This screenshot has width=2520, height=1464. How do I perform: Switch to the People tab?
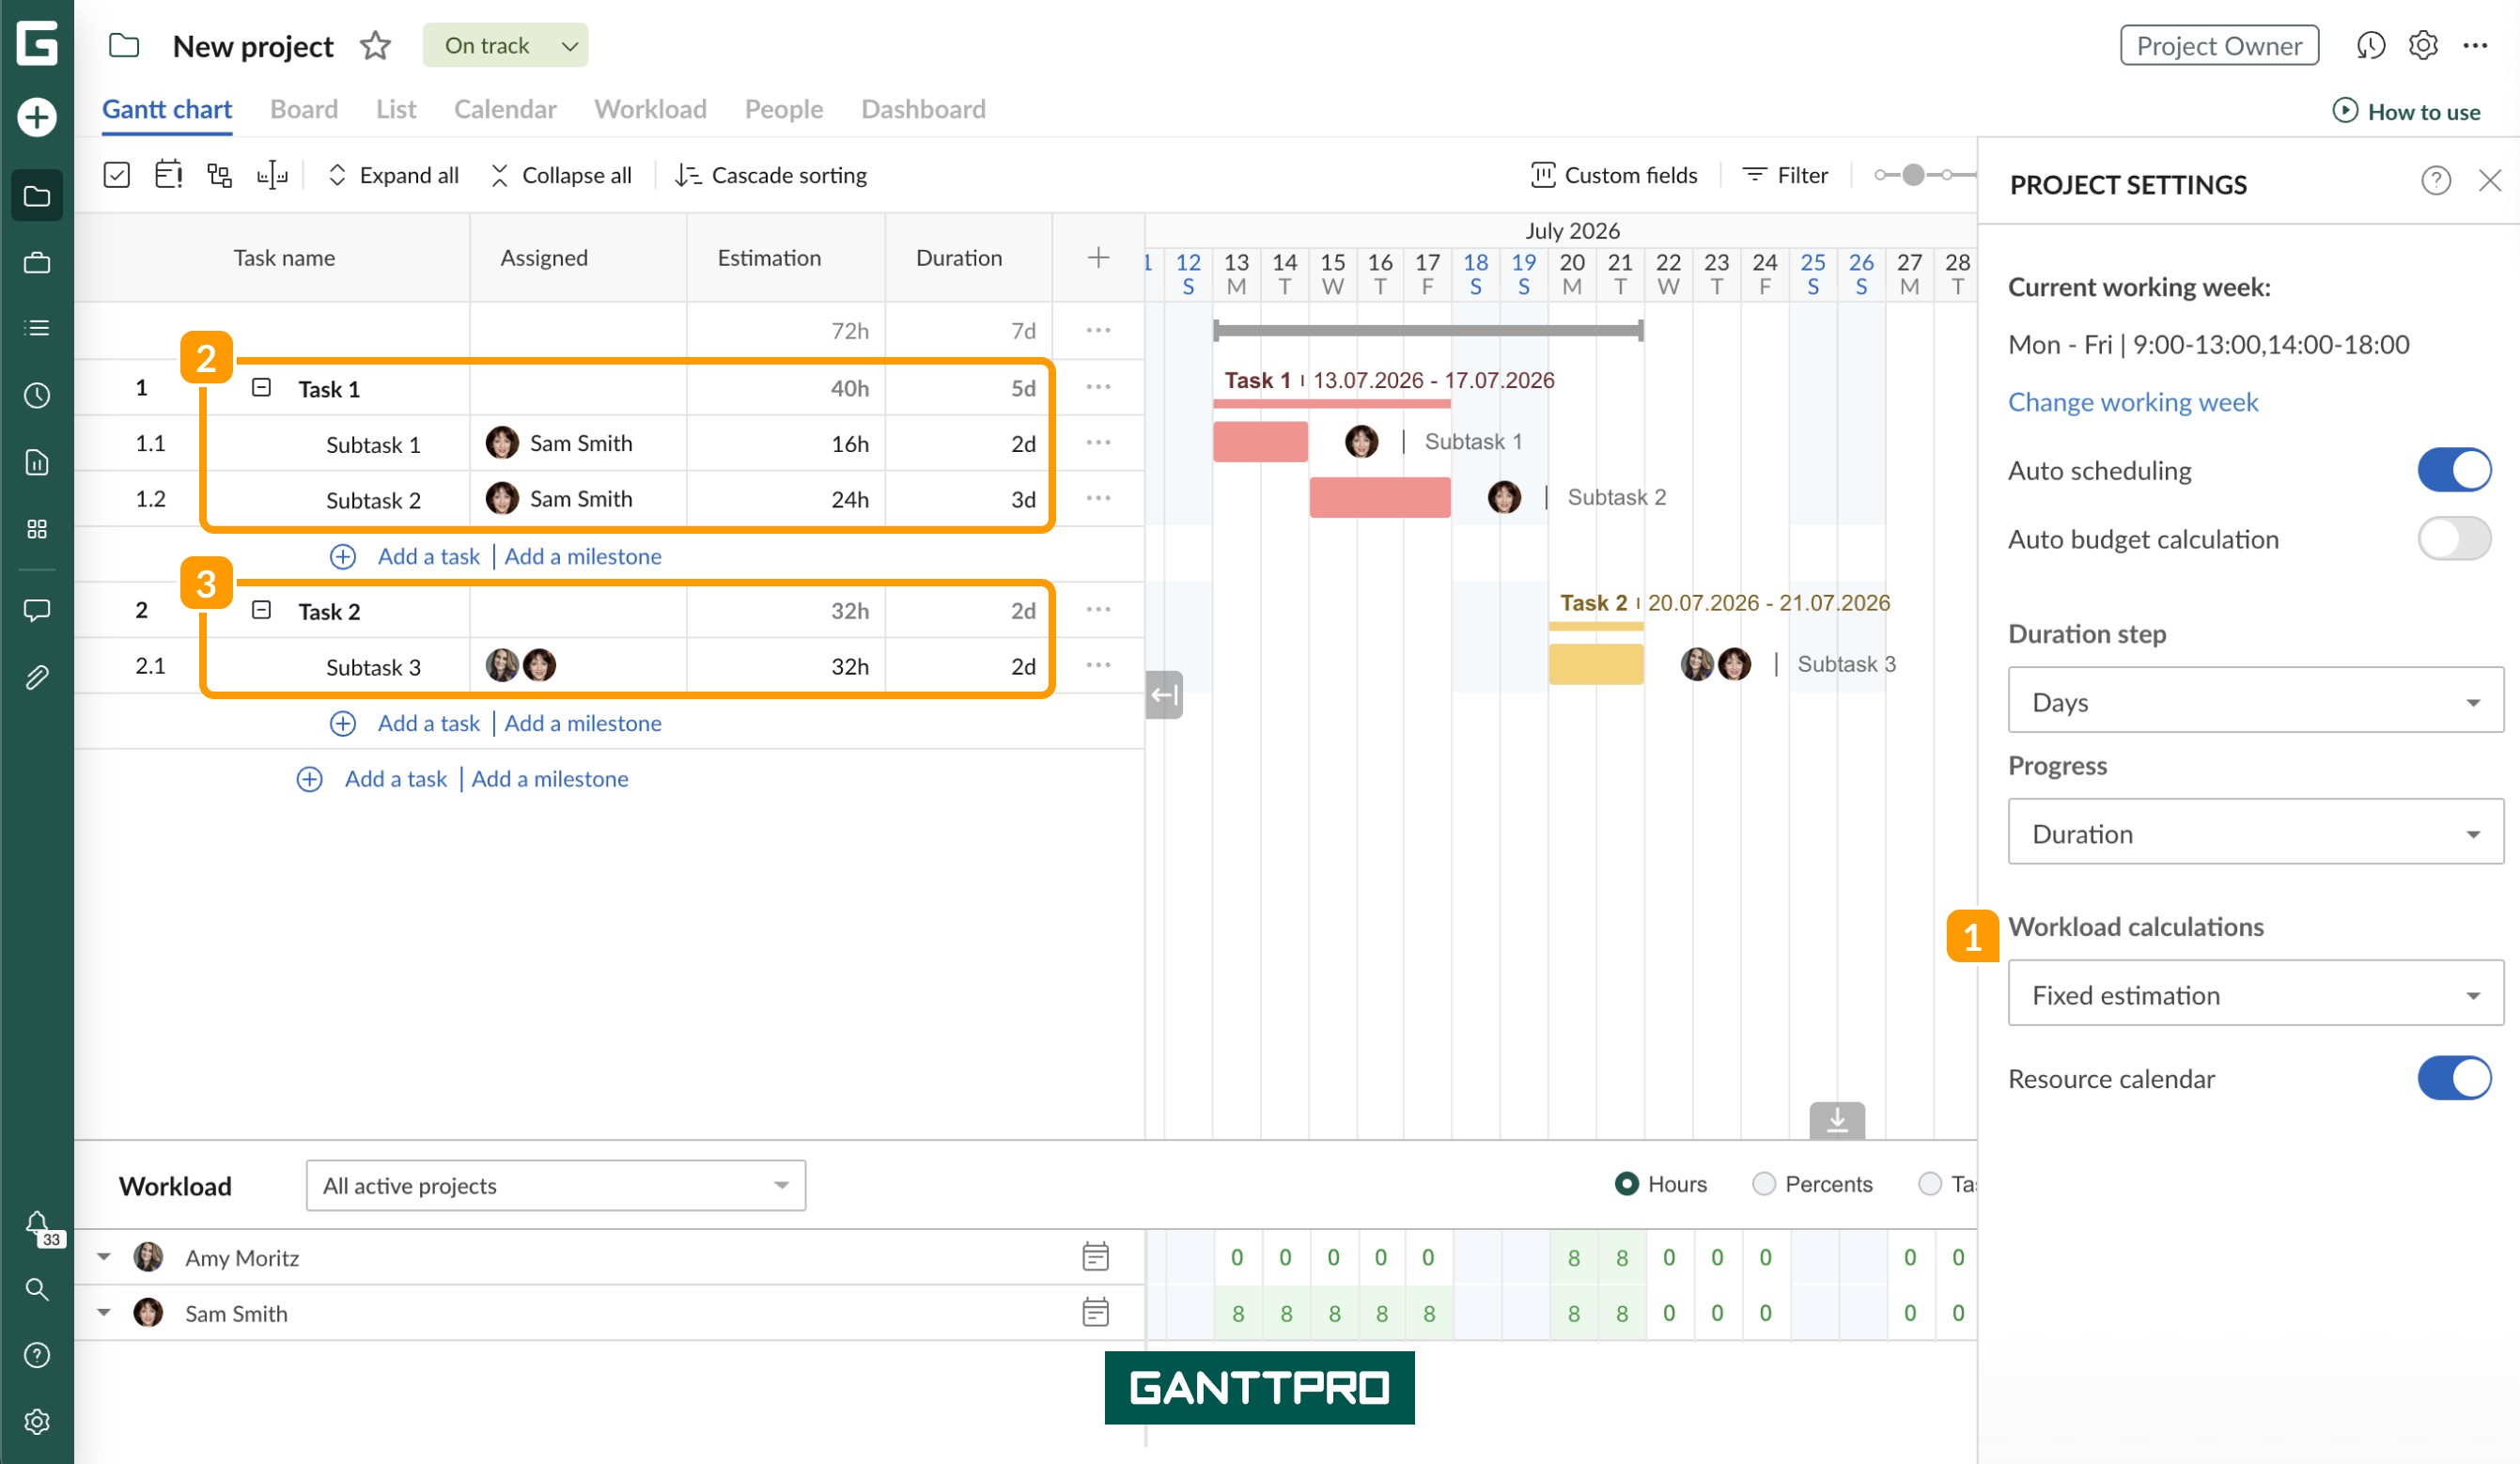pyautogui.click(x=784, y=109)
